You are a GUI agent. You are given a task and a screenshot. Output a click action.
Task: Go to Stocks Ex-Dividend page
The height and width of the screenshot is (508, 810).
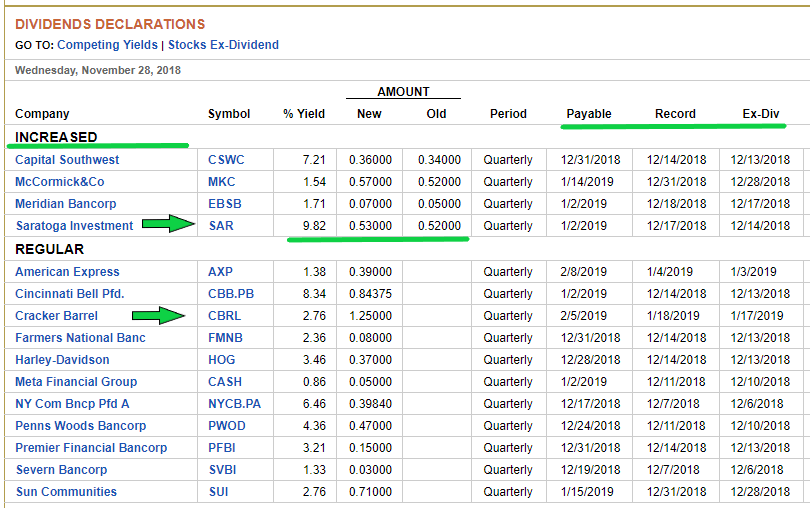223,45
